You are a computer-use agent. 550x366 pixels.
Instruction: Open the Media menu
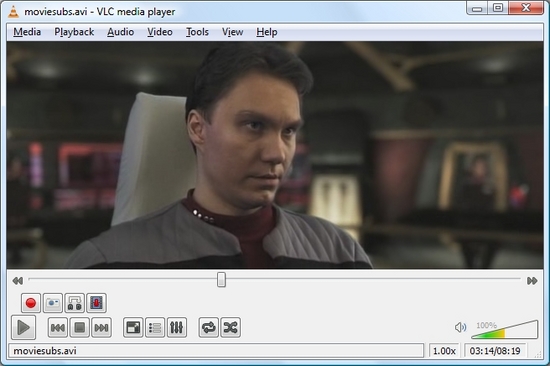coord(27,32)
